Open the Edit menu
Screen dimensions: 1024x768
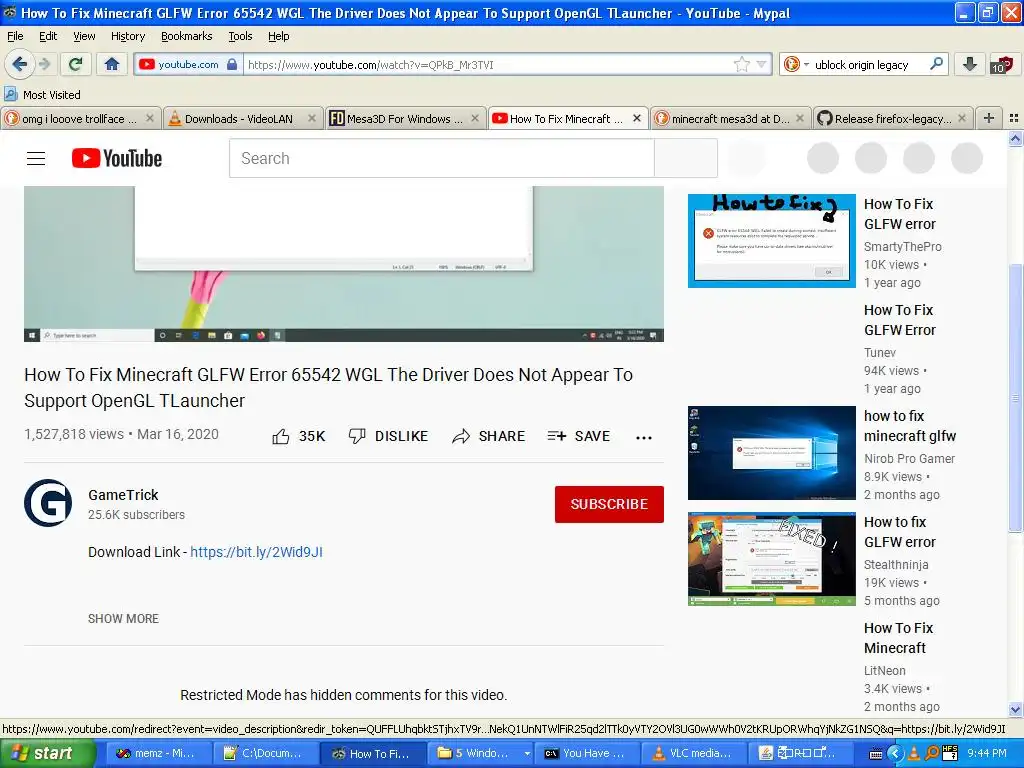tap(48, 36)
